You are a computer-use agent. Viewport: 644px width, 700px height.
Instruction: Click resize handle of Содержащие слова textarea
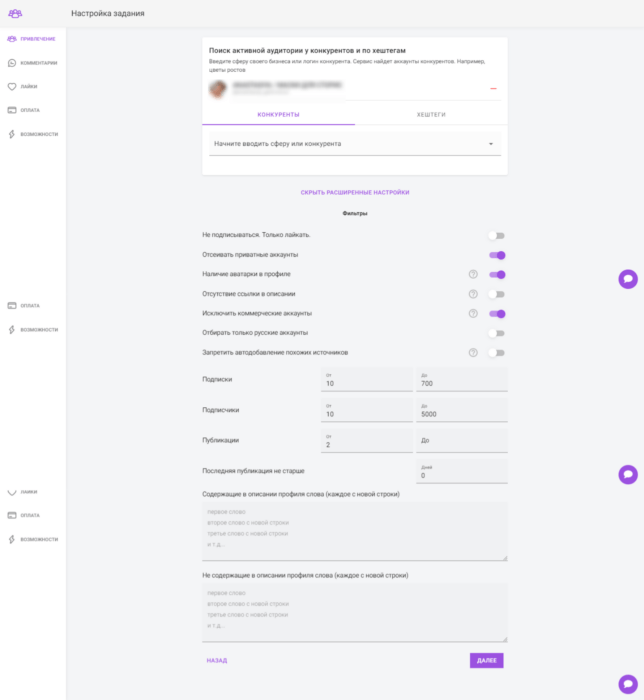tap(505, 558)
